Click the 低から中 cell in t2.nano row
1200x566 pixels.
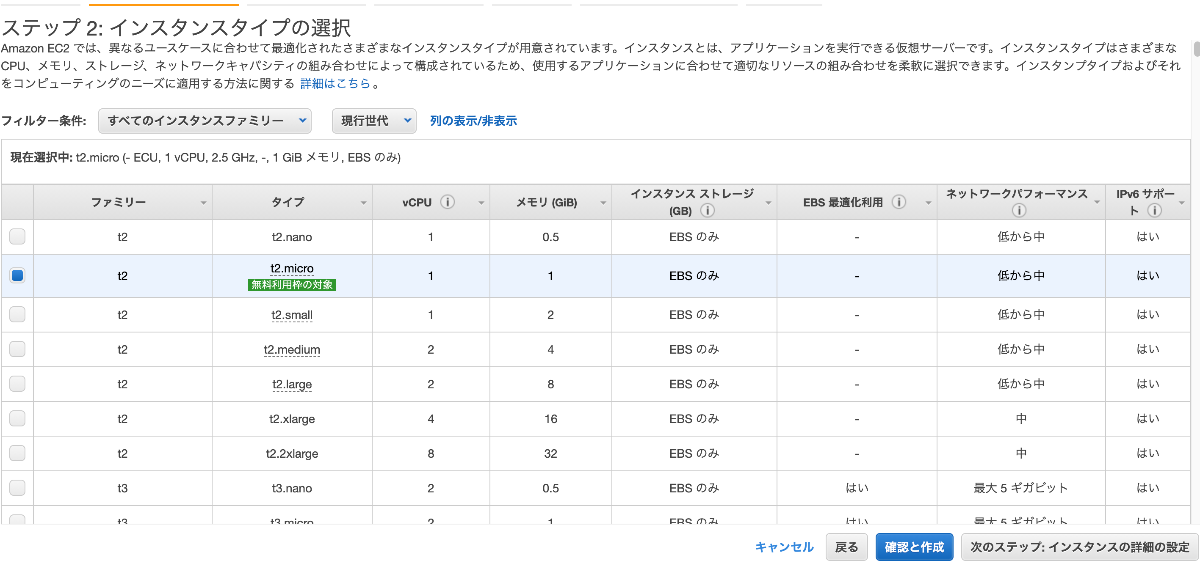pyautogui.click(x=1021, y=237)
